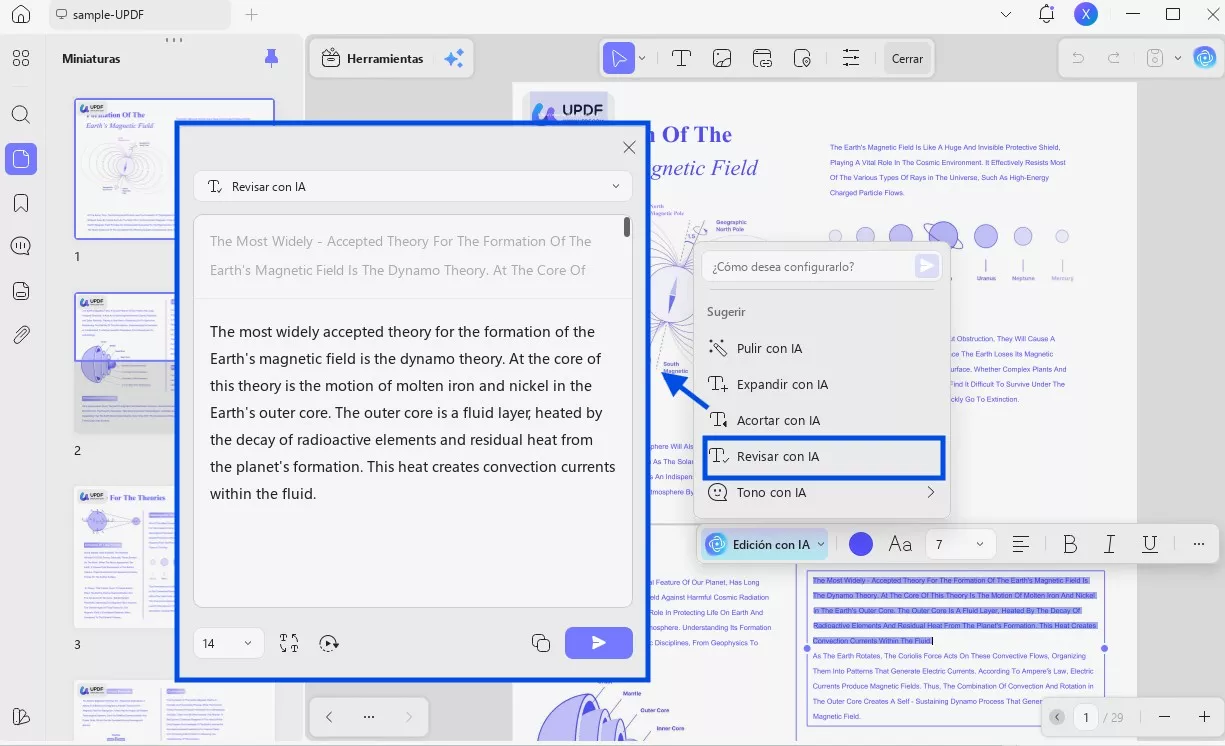Open the font size 14 dropdown
This screenshot has height=746, width=1225.
click(228, 643)
